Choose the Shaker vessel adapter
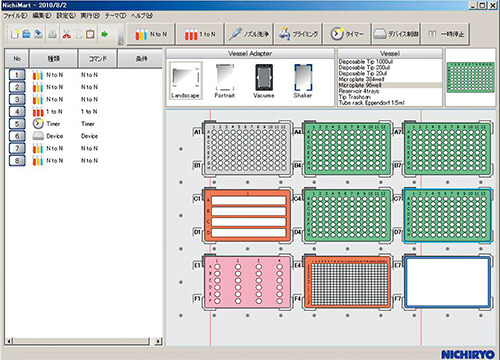Screen dimensions: 500x360 (303, 81)
